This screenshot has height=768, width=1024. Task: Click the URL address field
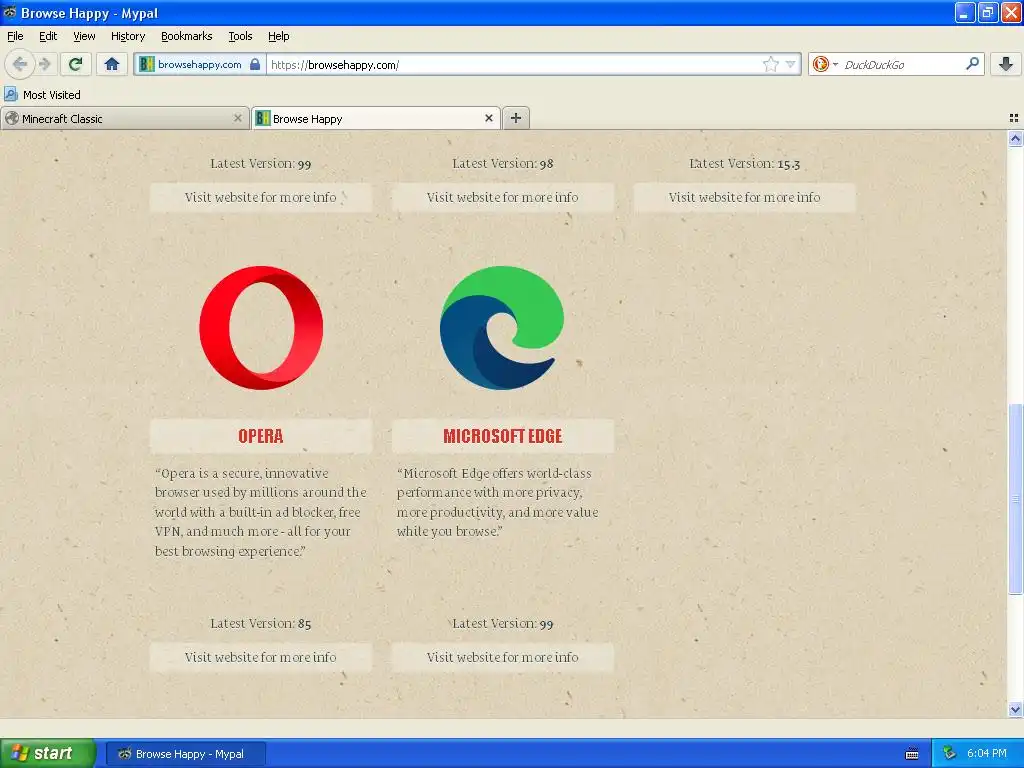pos(513,65)
